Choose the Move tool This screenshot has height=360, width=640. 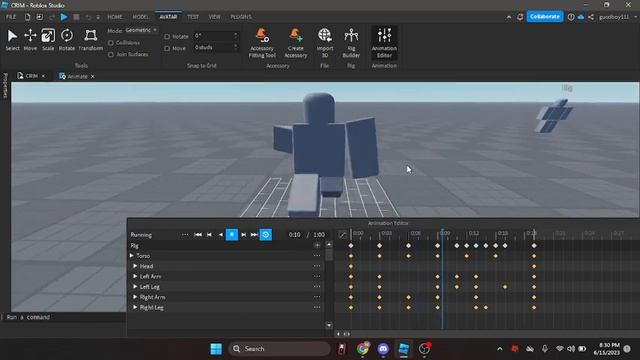coord(30,40)
